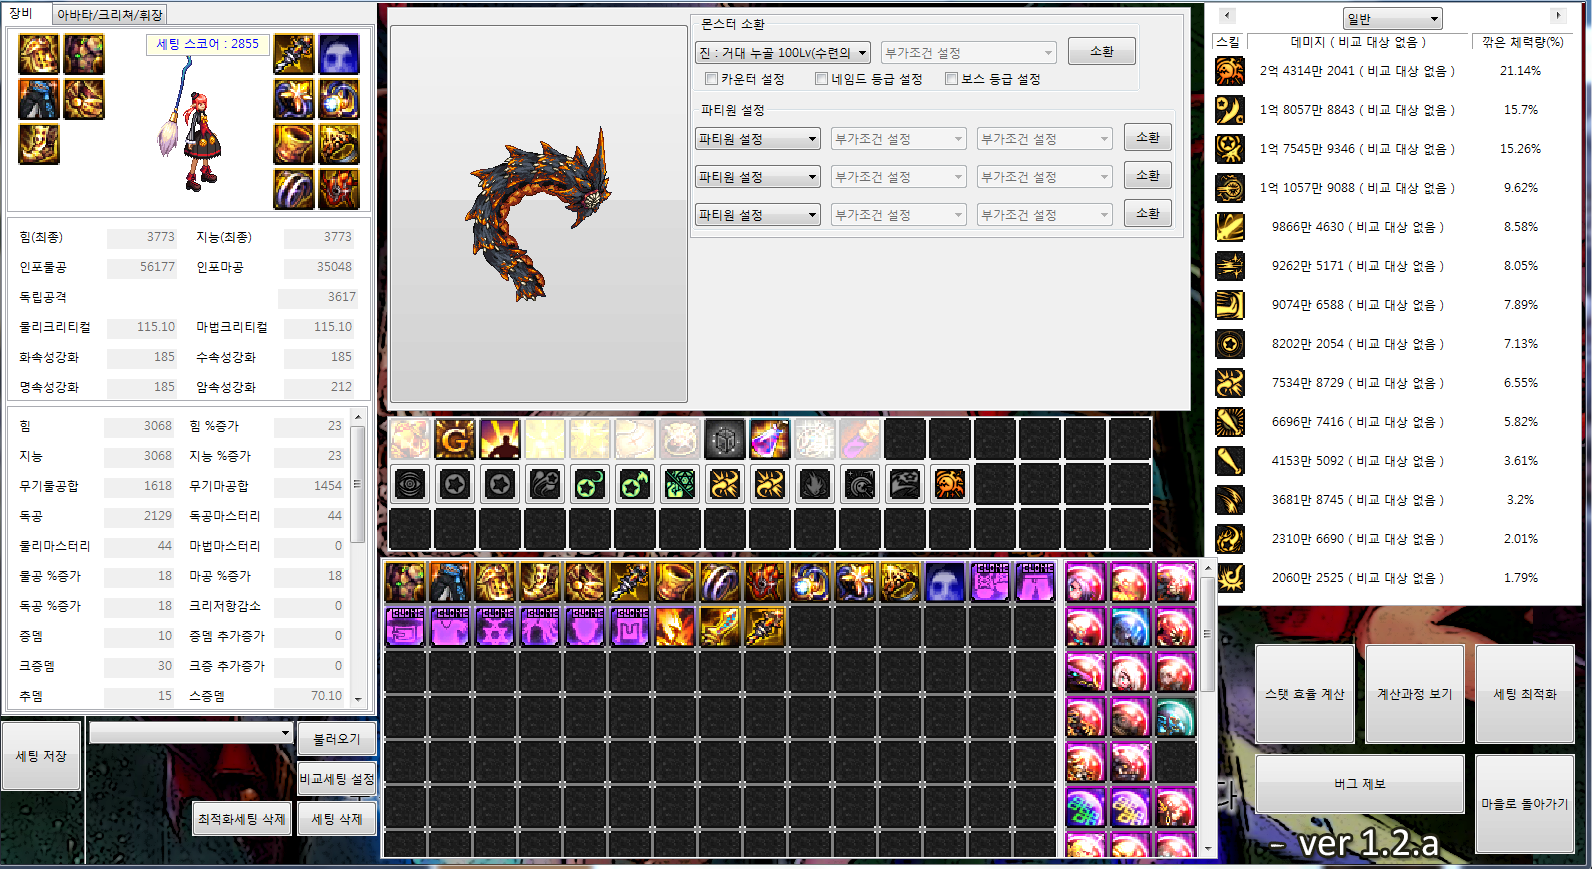Toggle the golden G buff icon
The image size is (1592, 869).
coord(455,439)
